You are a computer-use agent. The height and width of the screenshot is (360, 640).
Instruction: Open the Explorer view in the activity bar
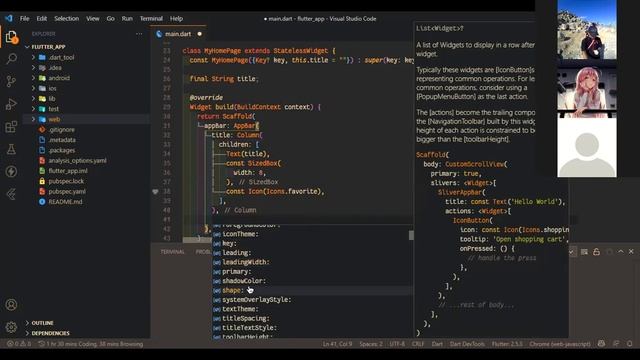coord(11,37)
